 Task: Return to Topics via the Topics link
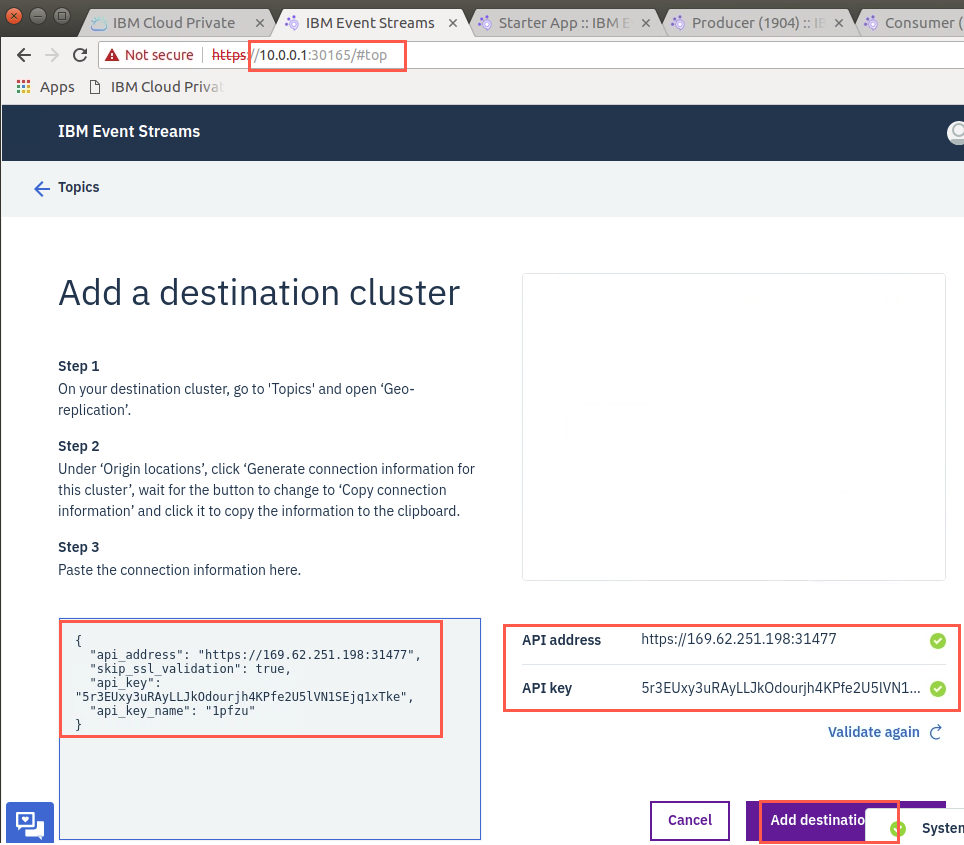point(79,187)
